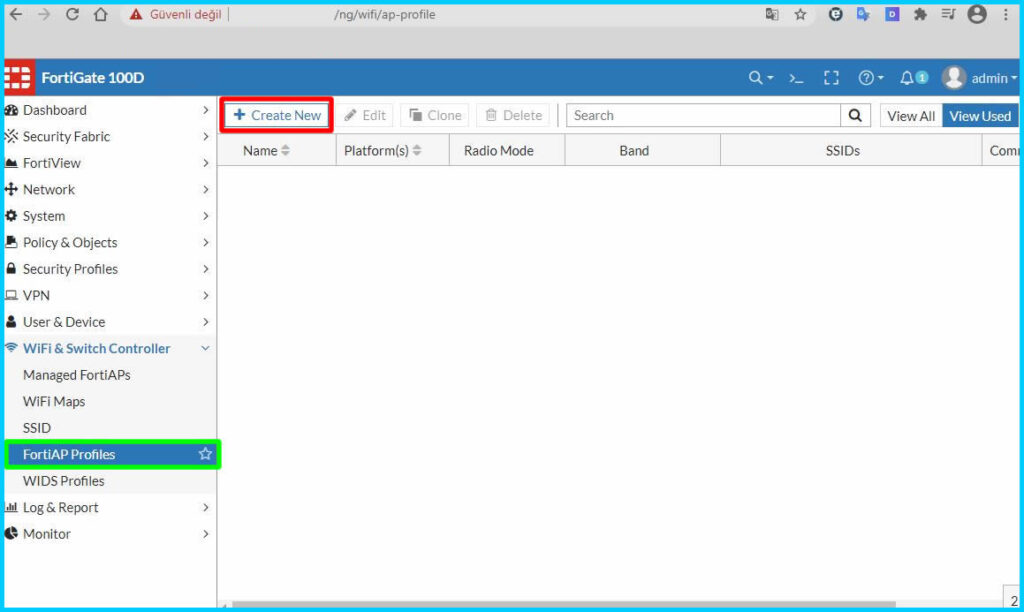Viewport: 1024px width, 612px height.
Task: Click the Edit button
Action: [364, 116]
